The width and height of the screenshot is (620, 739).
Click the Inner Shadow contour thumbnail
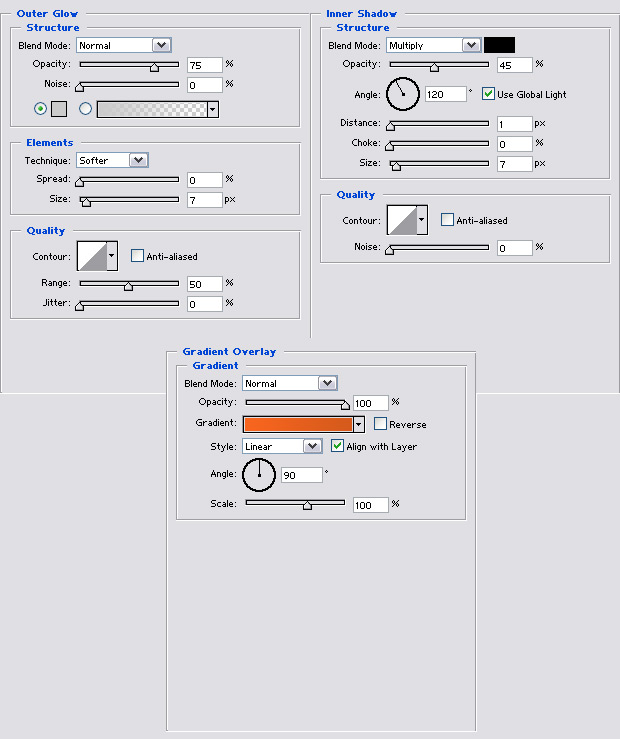coord(401,220)
